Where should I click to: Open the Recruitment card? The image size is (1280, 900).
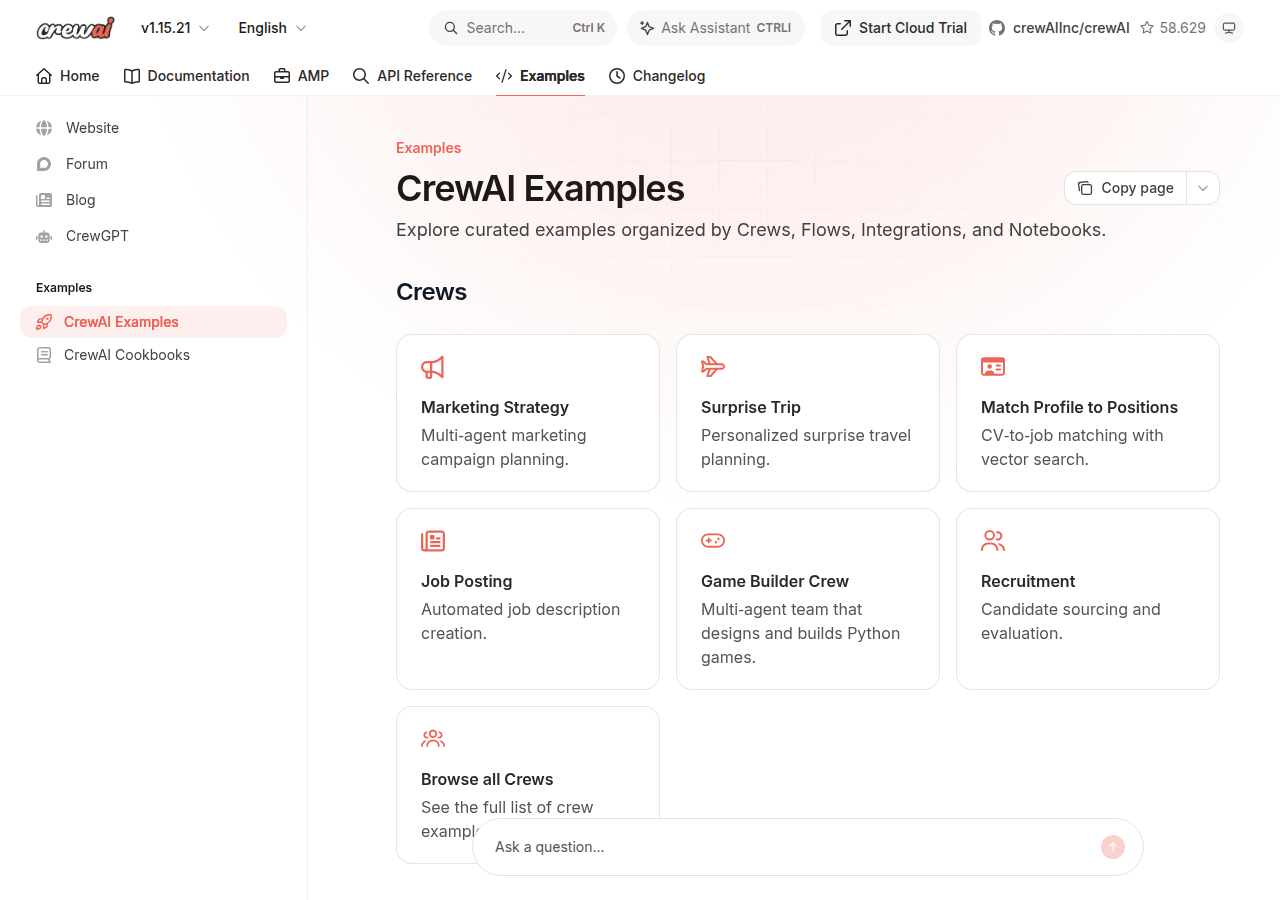[1088, 599]
